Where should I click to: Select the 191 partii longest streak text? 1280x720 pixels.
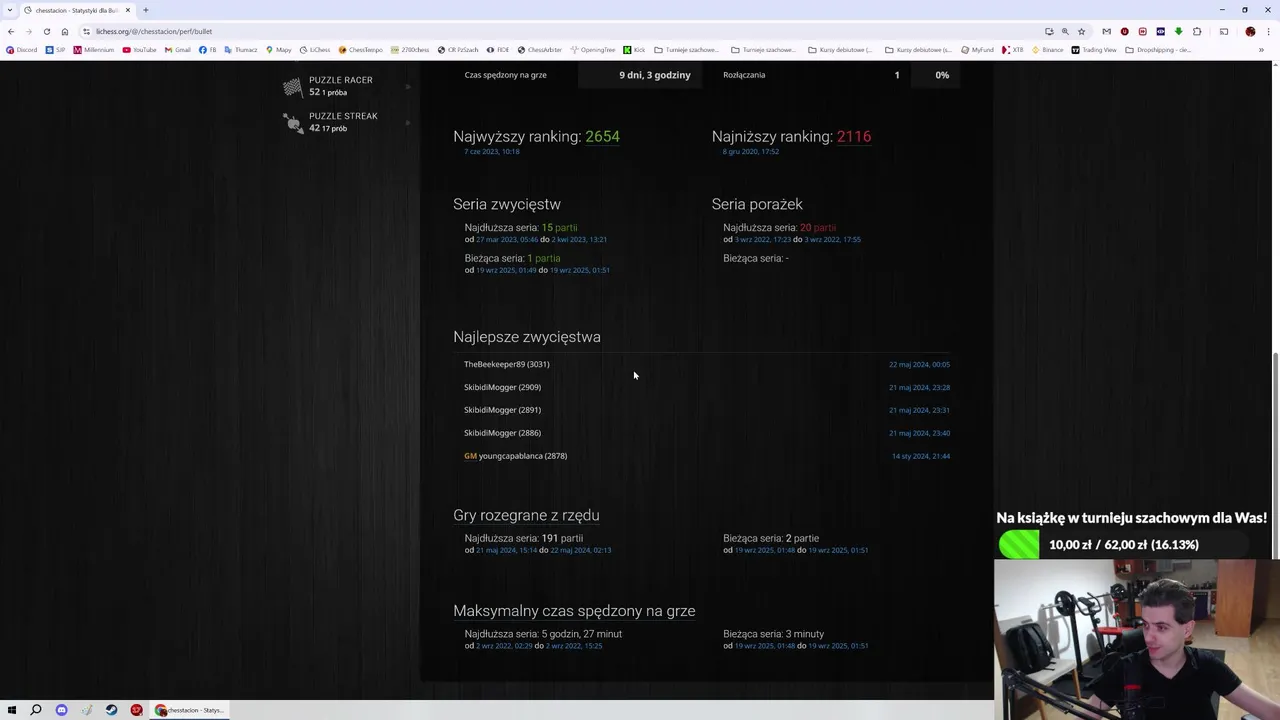(x=562, y=538)
